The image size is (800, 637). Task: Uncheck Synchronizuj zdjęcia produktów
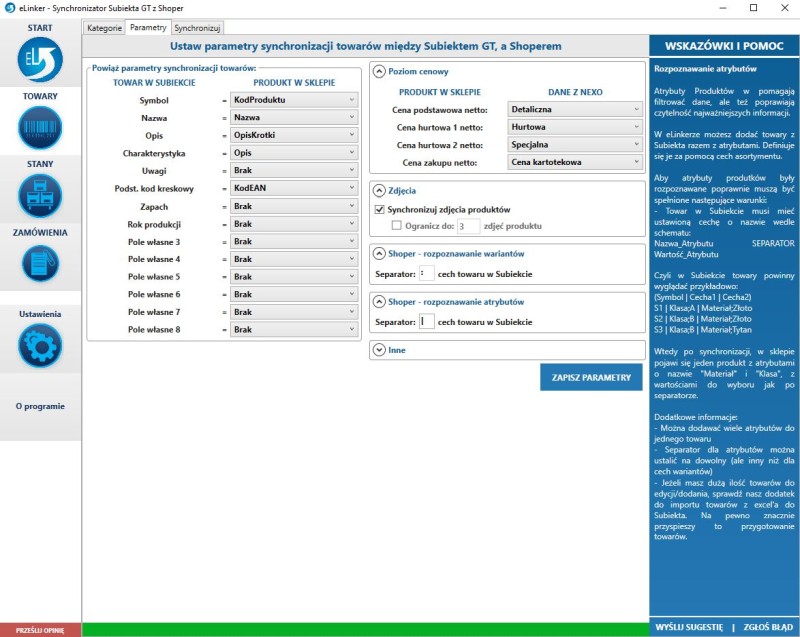(x=380, y=210)
